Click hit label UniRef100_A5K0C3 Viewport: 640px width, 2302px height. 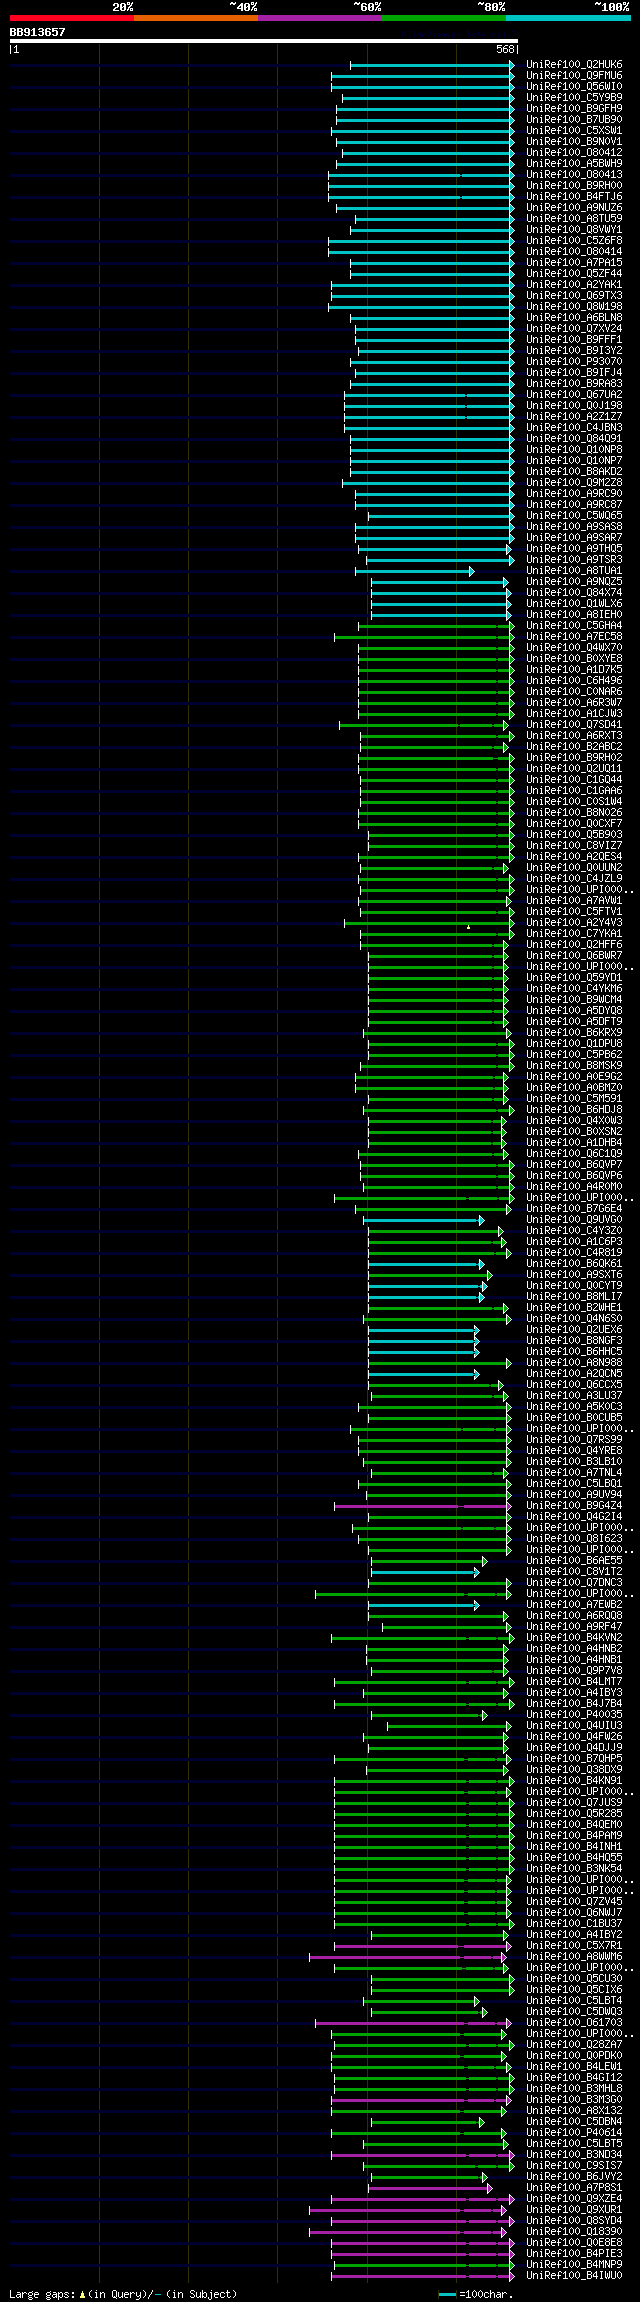click(574, 1407)
